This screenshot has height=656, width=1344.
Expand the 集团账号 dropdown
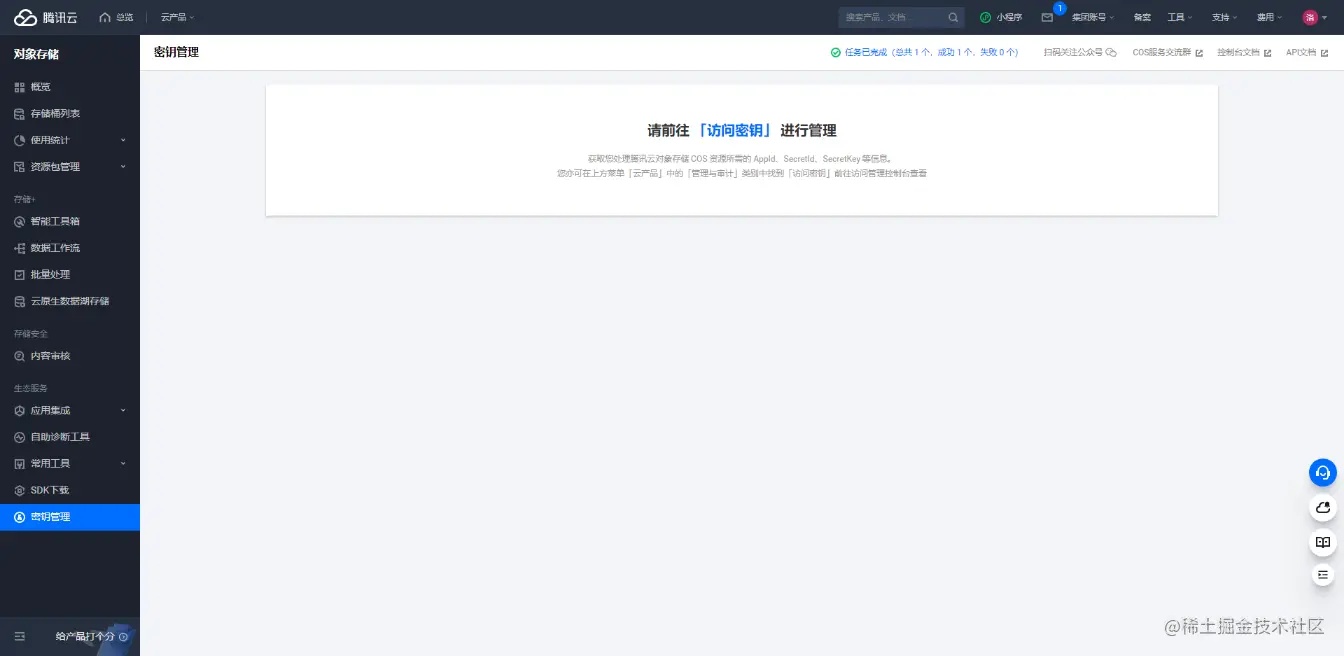click(1093, 17)
